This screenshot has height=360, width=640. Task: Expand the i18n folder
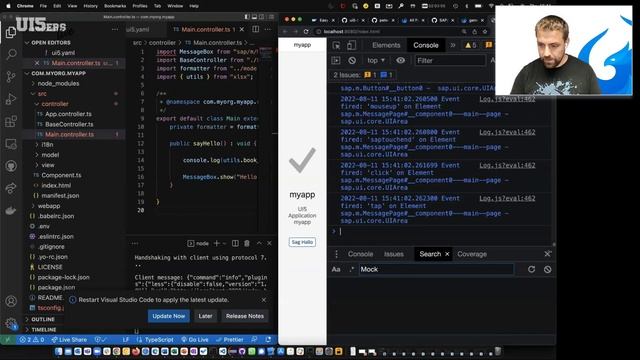[x=47, y=144]
